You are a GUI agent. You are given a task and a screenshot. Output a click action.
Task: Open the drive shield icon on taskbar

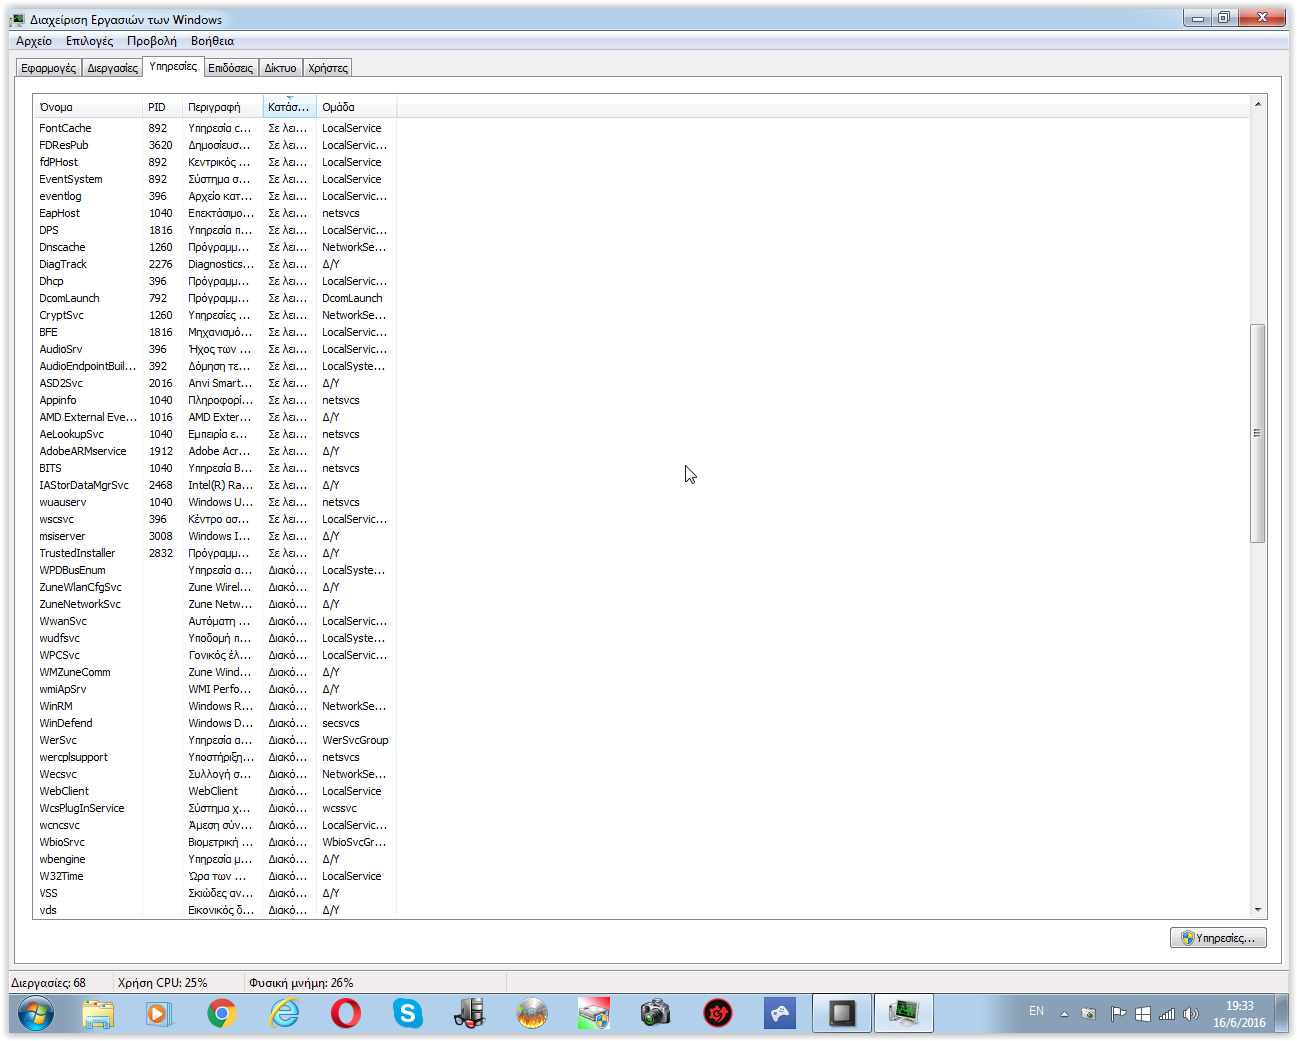point(594,1014)
